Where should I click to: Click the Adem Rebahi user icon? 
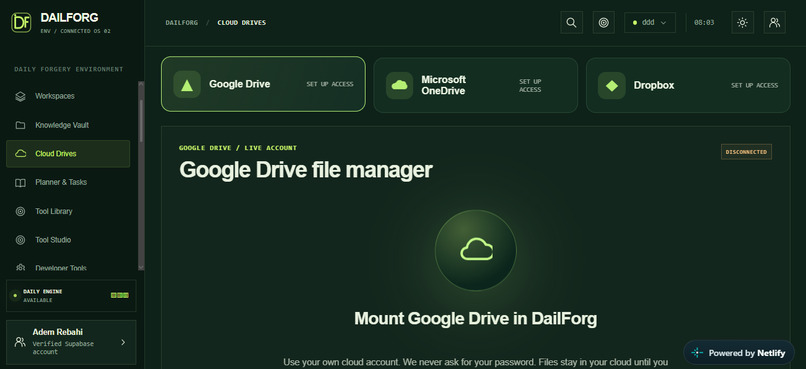point(20,342)
